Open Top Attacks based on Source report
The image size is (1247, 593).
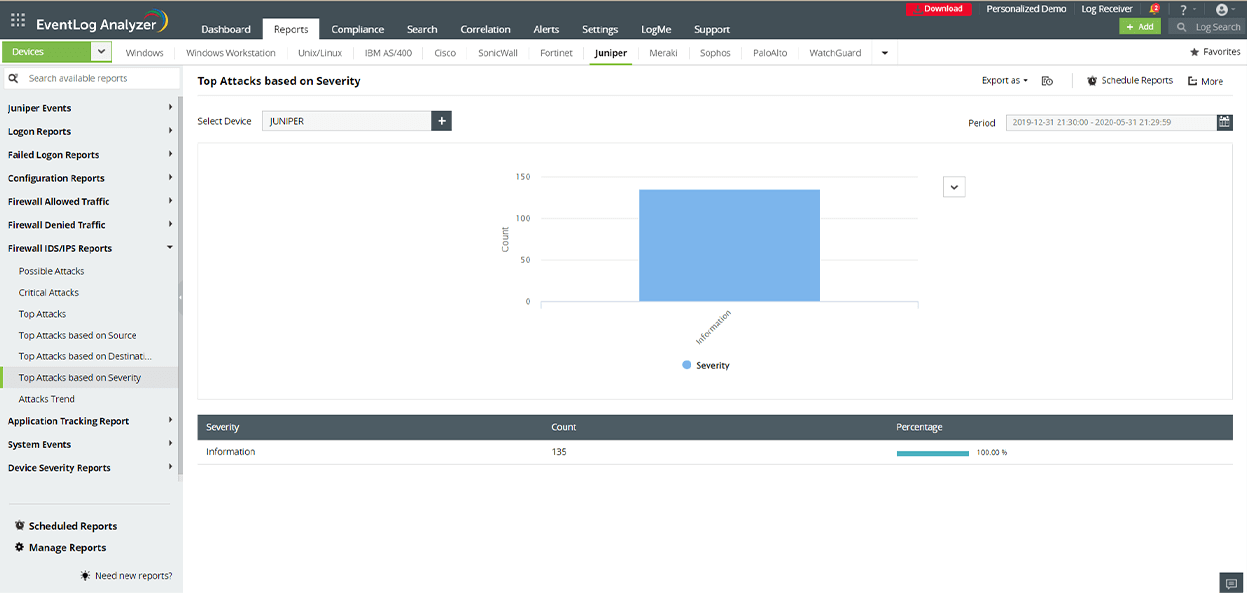coord(78,335)
